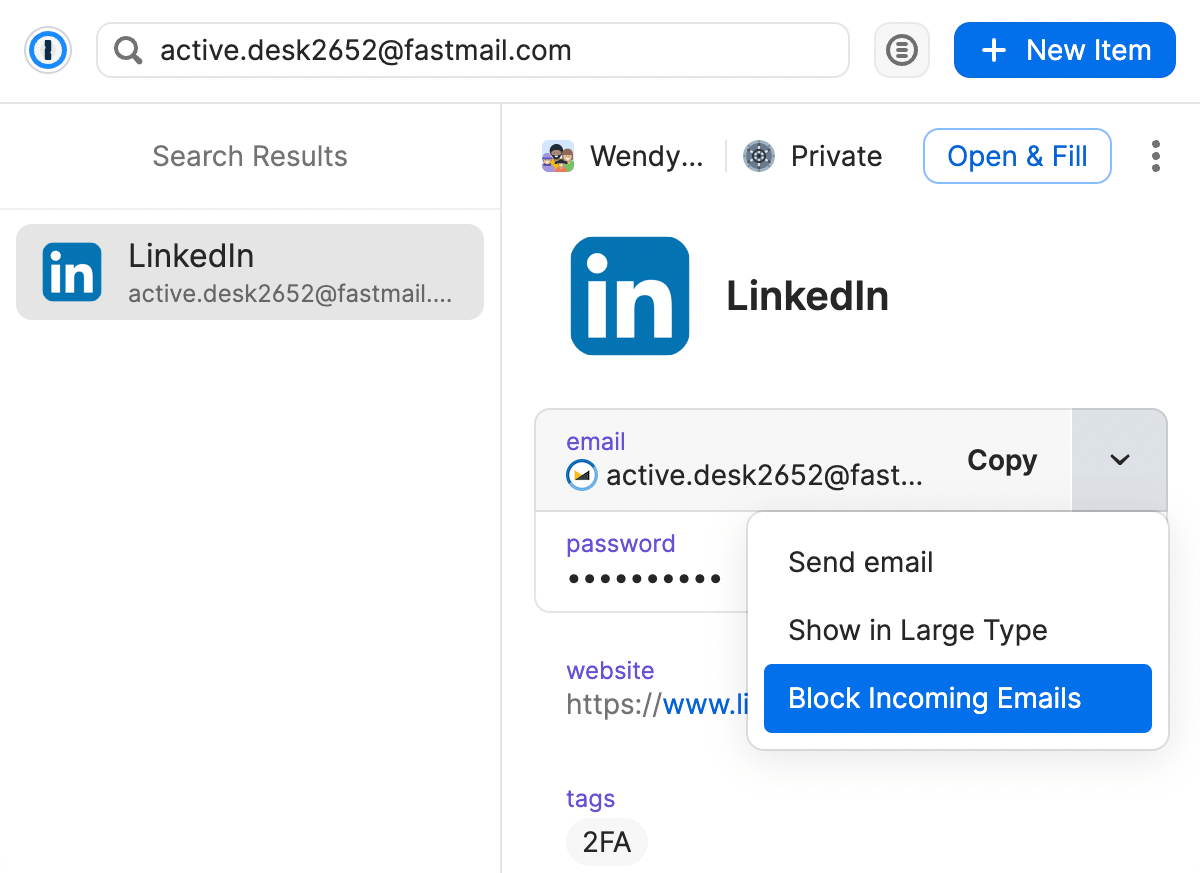Screen dimensions: 1200x873
Task: Choose Send email from the menu
Action: (x=860, y=562)
